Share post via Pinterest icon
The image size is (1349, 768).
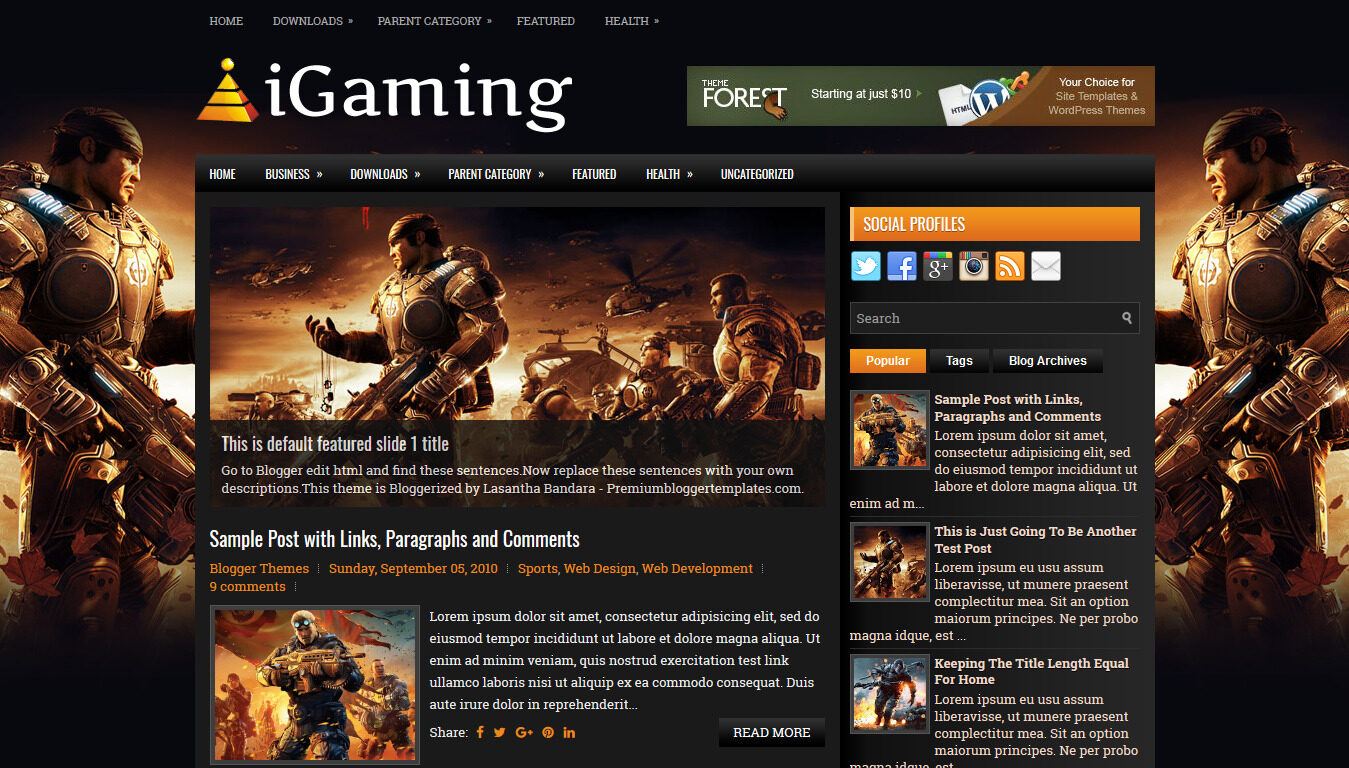(x=548, y=732)
